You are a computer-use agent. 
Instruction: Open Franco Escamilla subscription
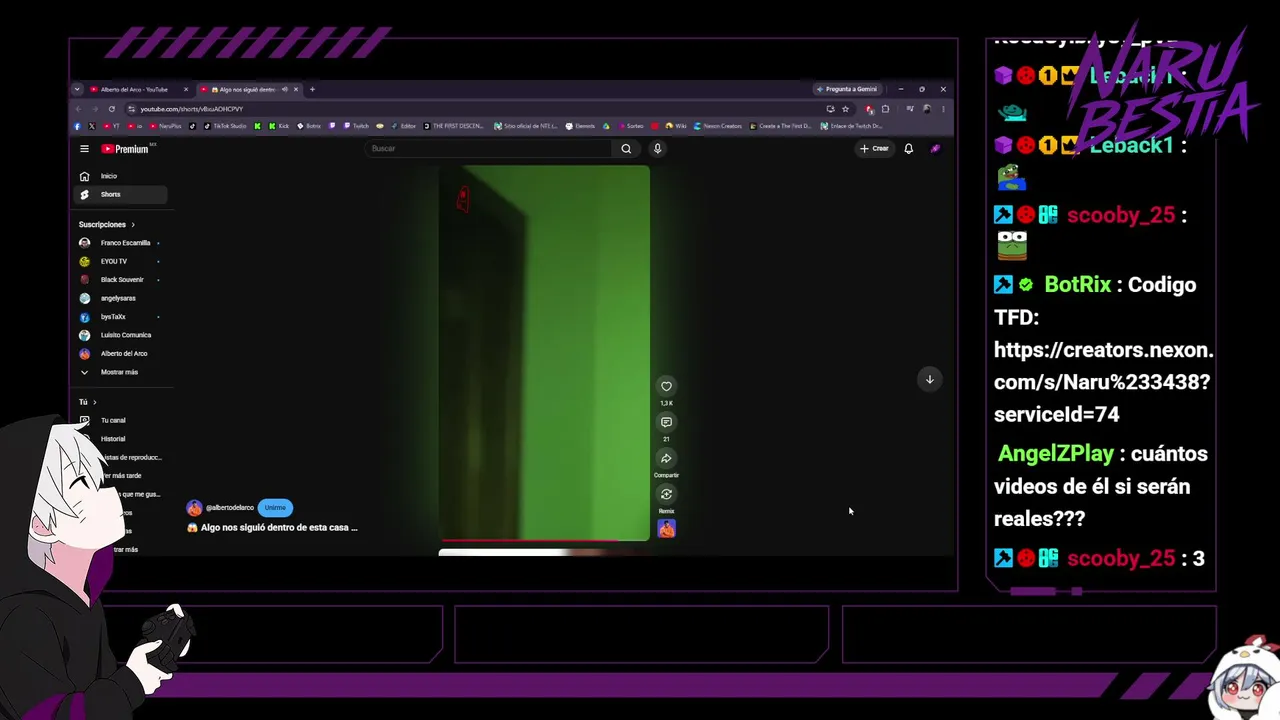pos(120,243)
